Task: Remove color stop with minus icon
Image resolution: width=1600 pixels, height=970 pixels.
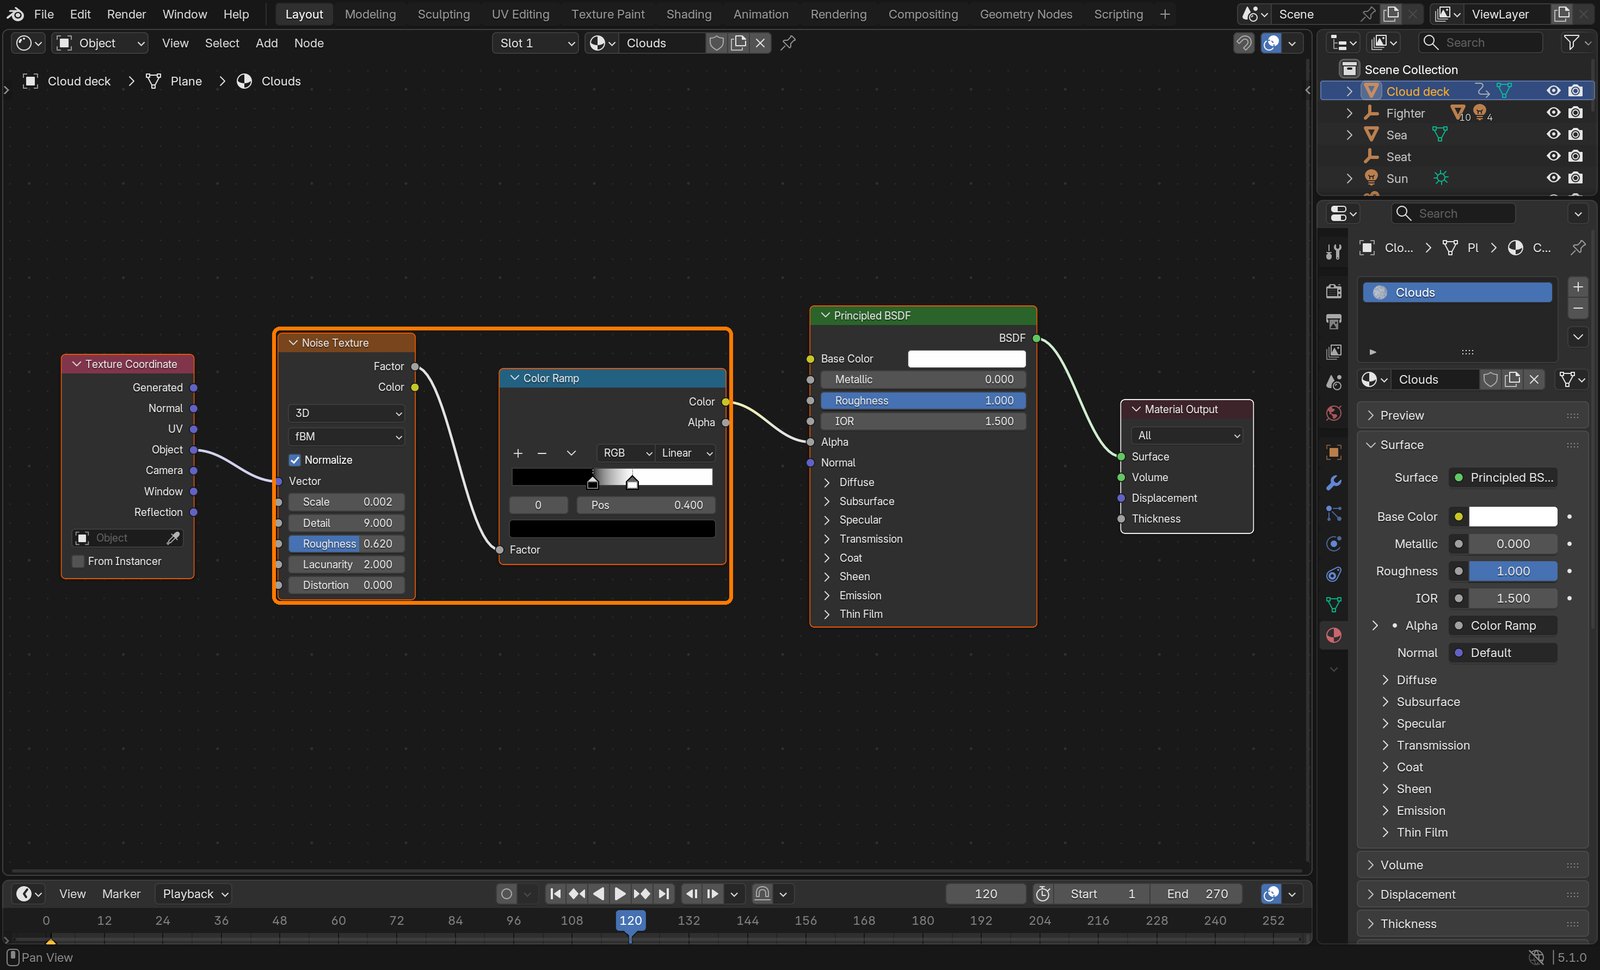Action: [x=542, y=453]
